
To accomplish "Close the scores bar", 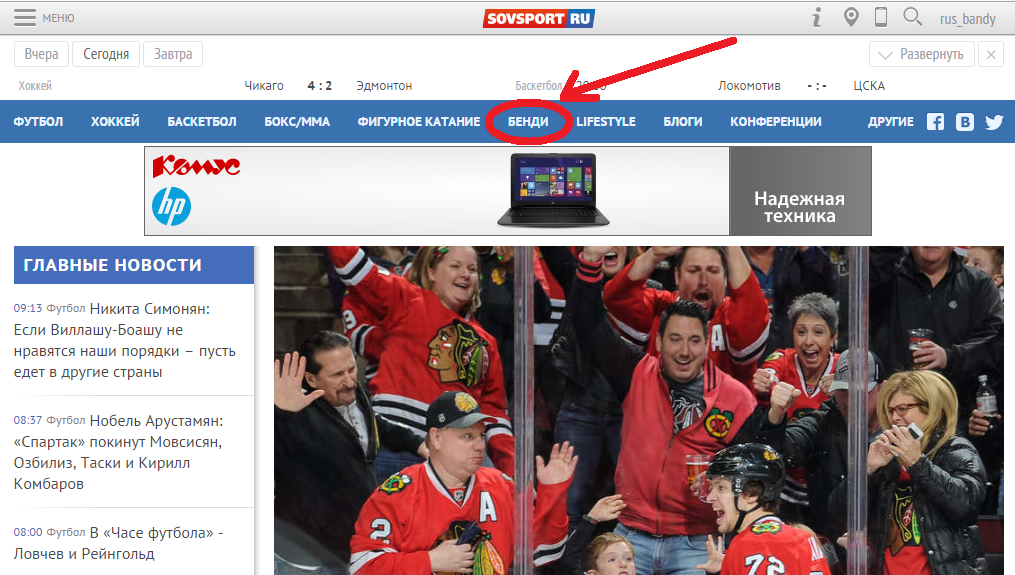I will point(991,54).
